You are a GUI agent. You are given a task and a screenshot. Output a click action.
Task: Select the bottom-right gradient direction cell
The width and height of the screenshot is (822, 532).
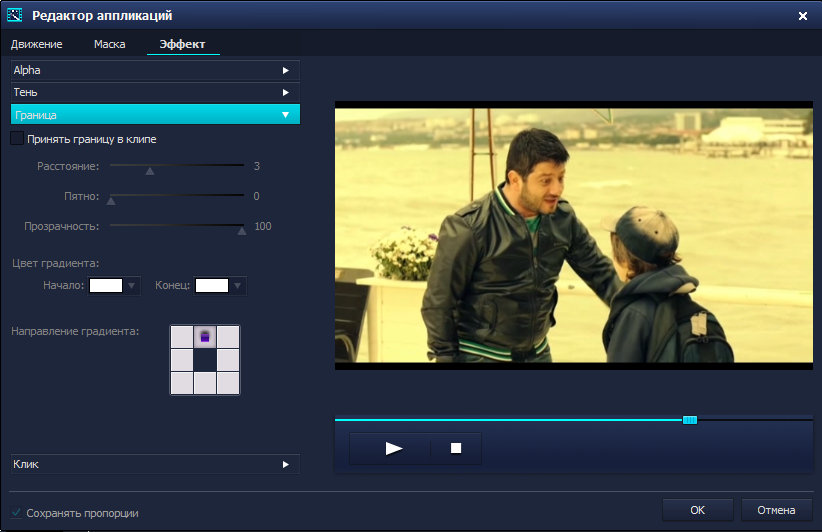point(229,383)
